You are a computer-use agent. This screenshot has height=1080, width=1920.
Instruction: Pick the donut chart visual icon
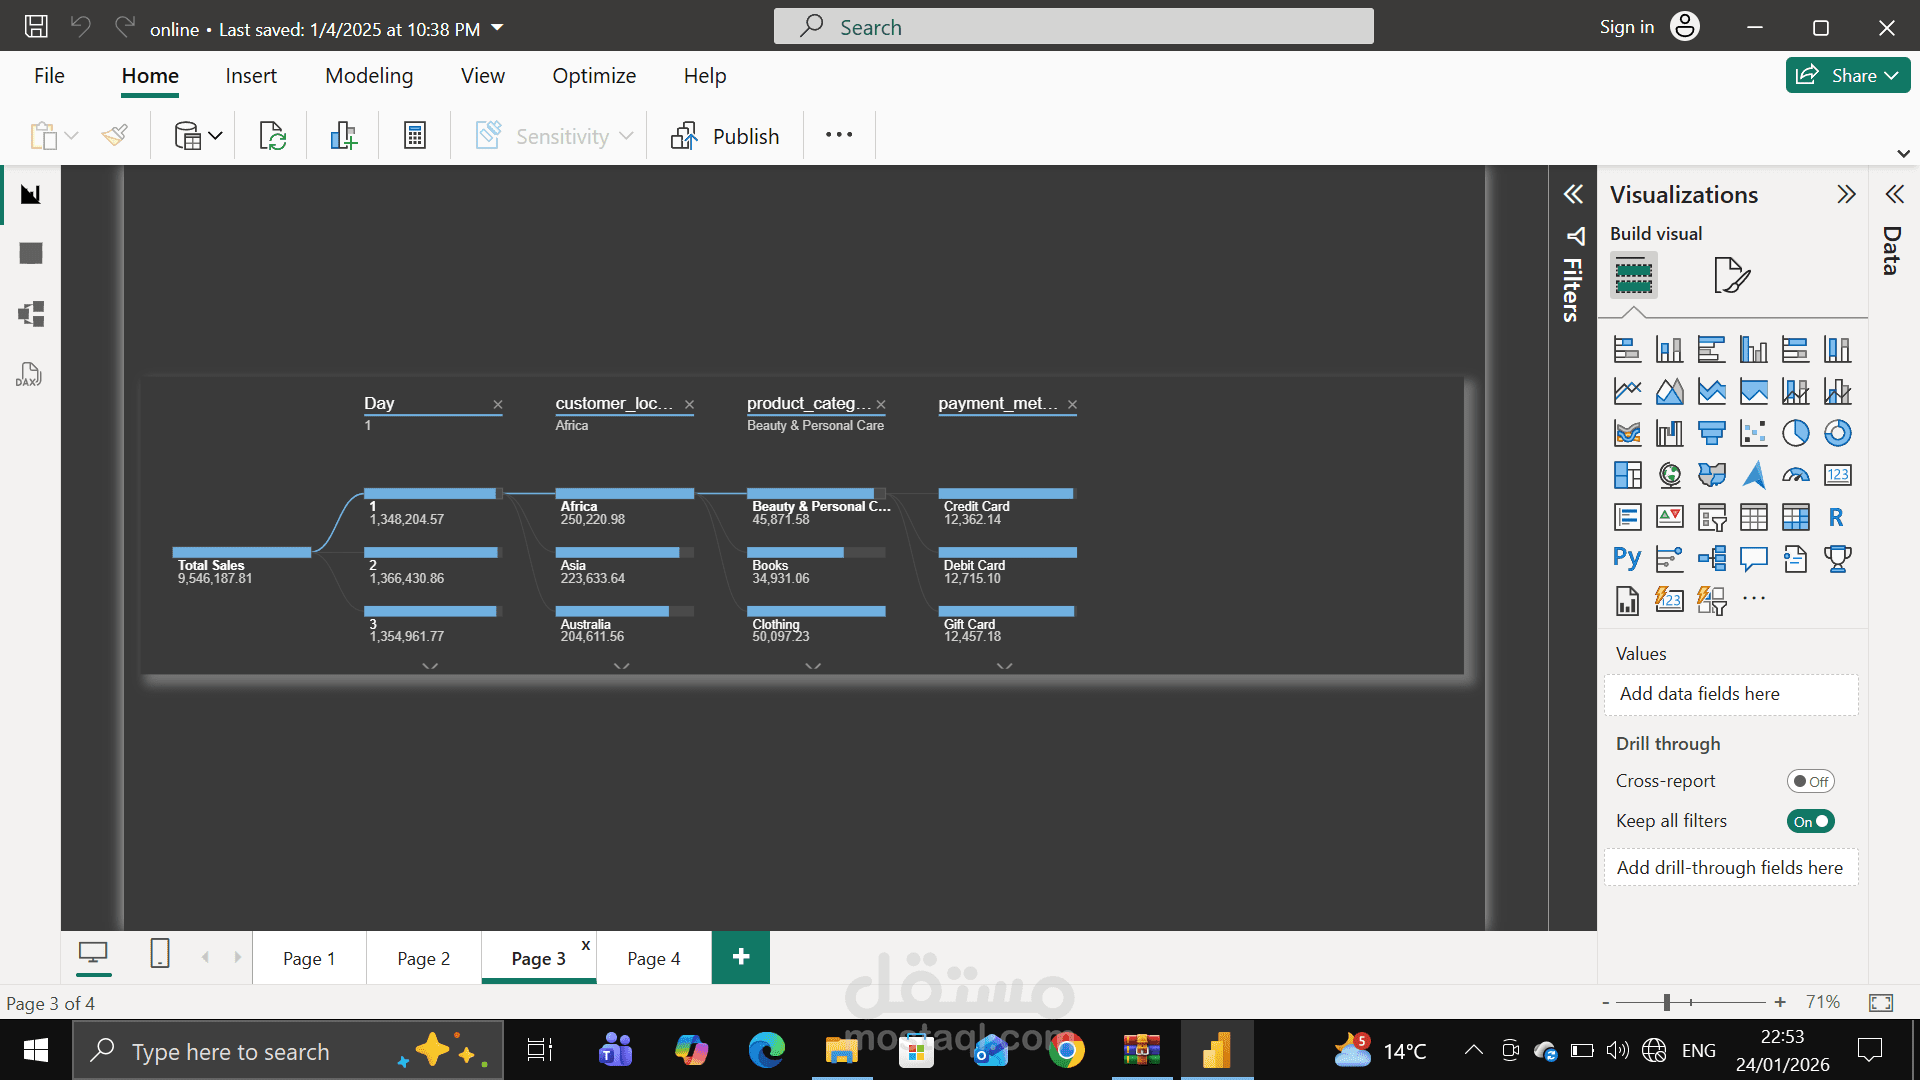pos(1837,433)
